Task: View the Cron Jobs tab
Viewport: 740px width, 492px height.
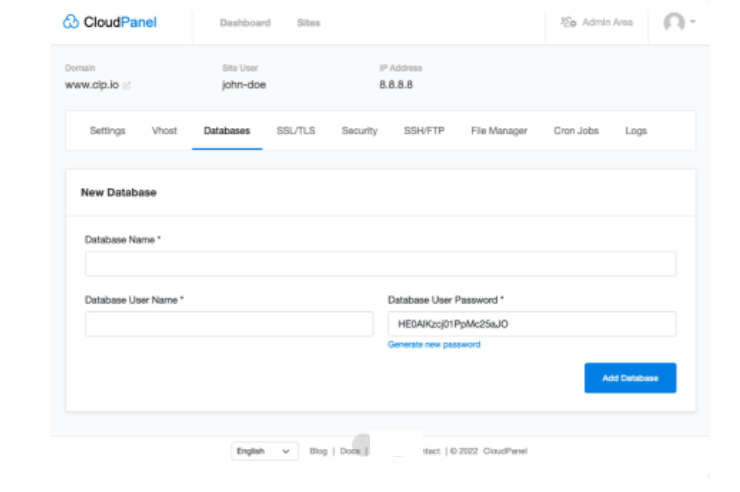Action: click(x=576, y=131)
